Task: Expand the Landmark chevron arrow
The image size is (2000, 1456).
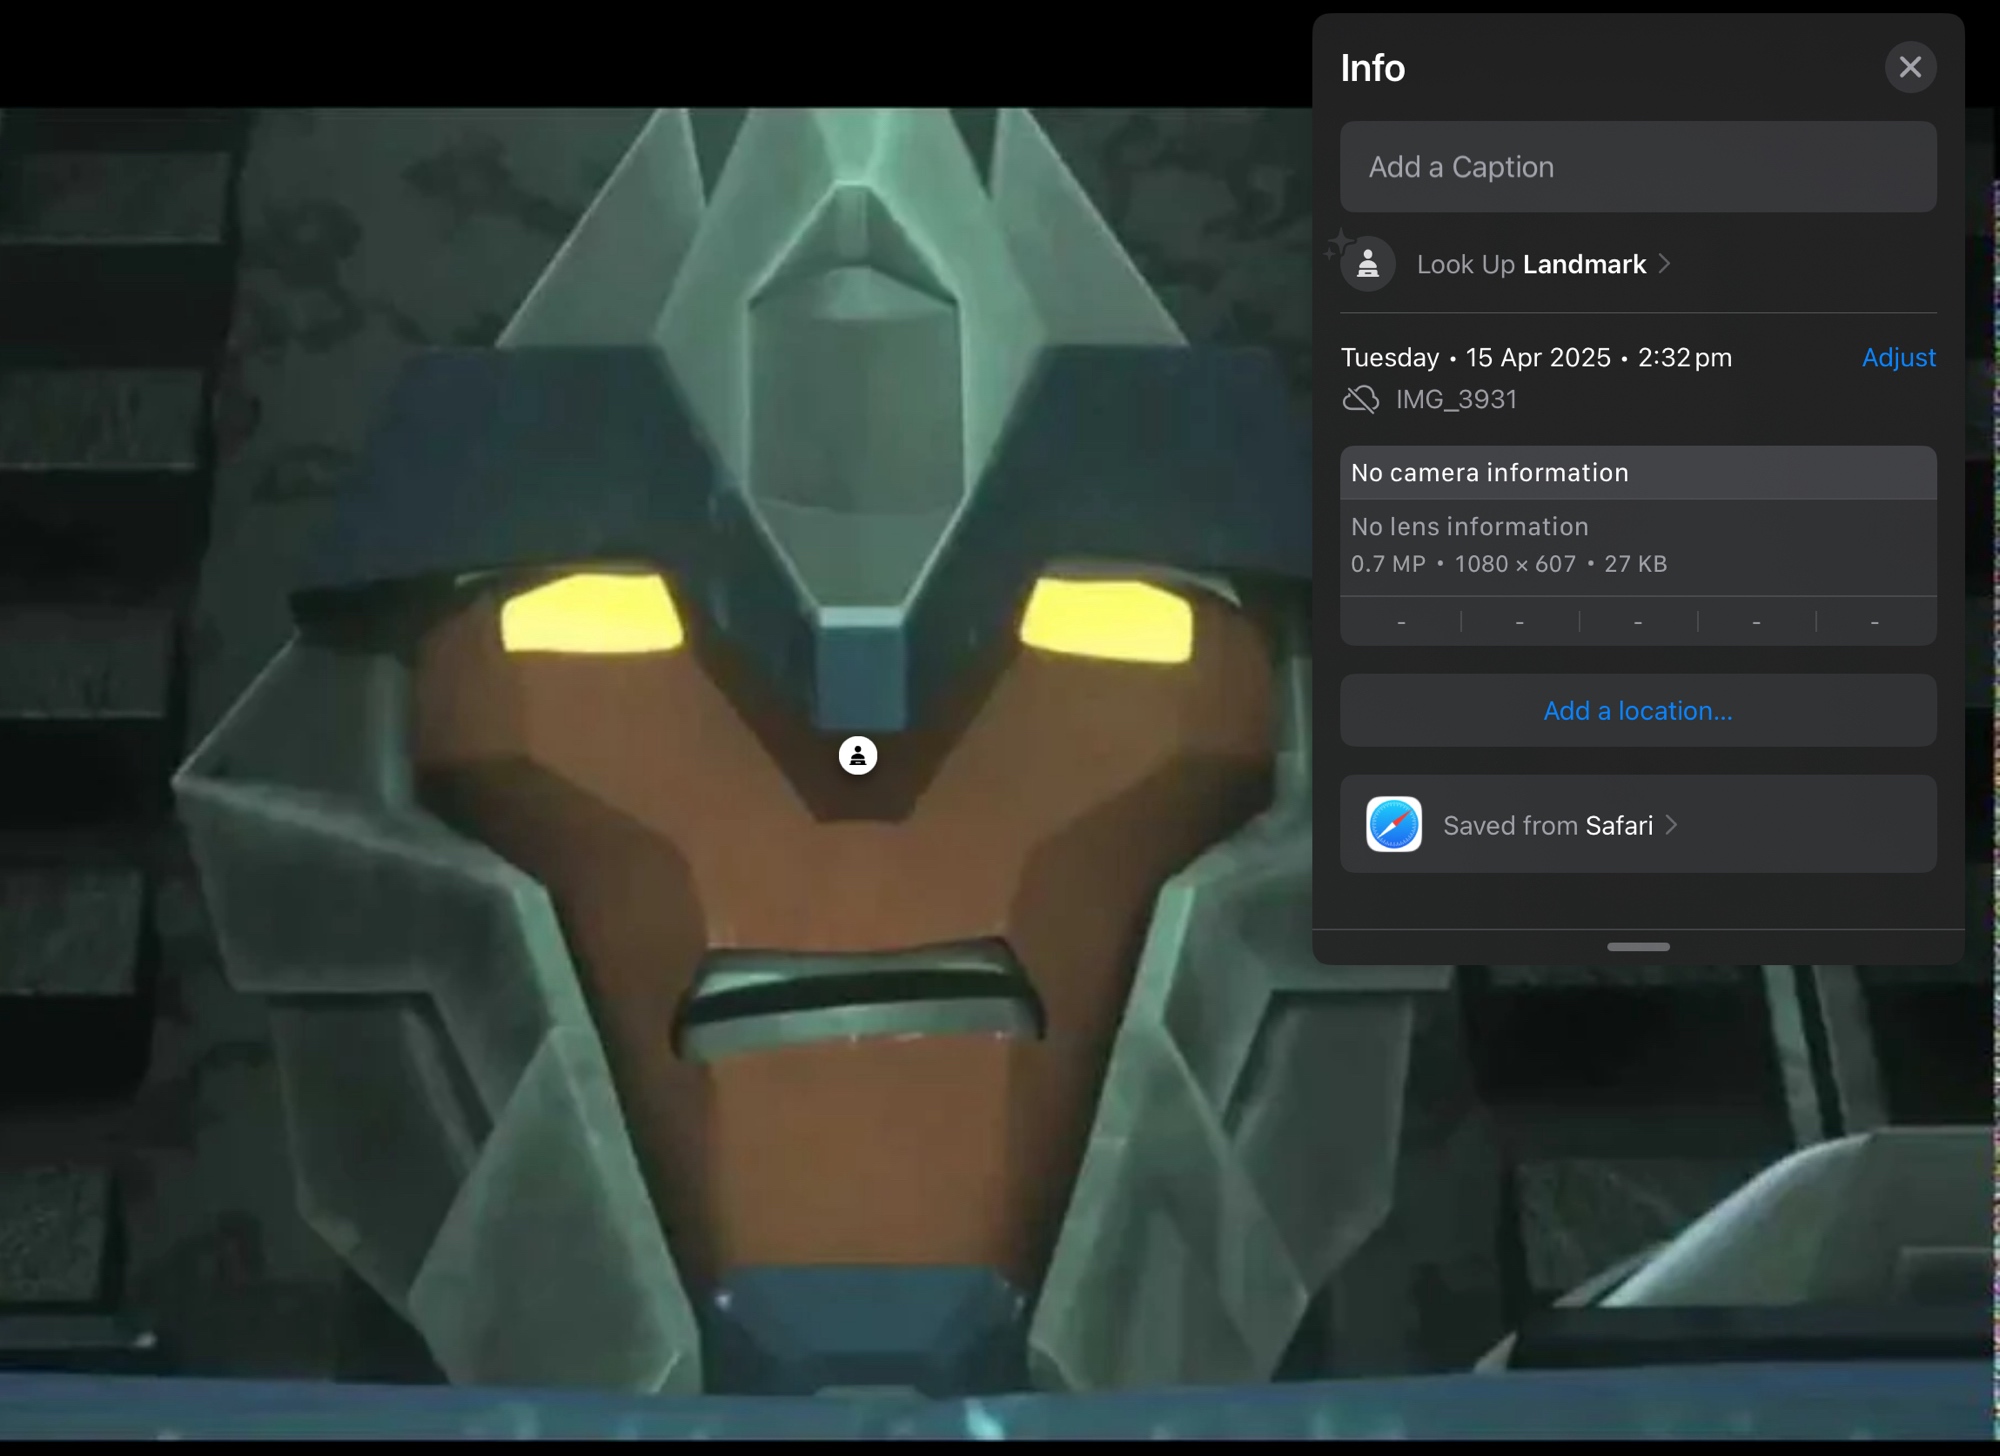Action: click(1665, 263)
